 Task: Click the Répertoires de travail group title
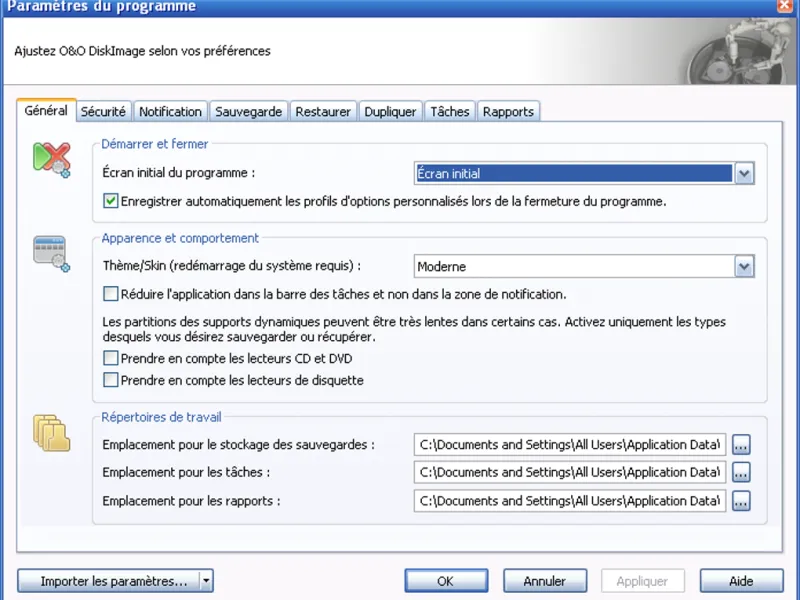point(161,417)
